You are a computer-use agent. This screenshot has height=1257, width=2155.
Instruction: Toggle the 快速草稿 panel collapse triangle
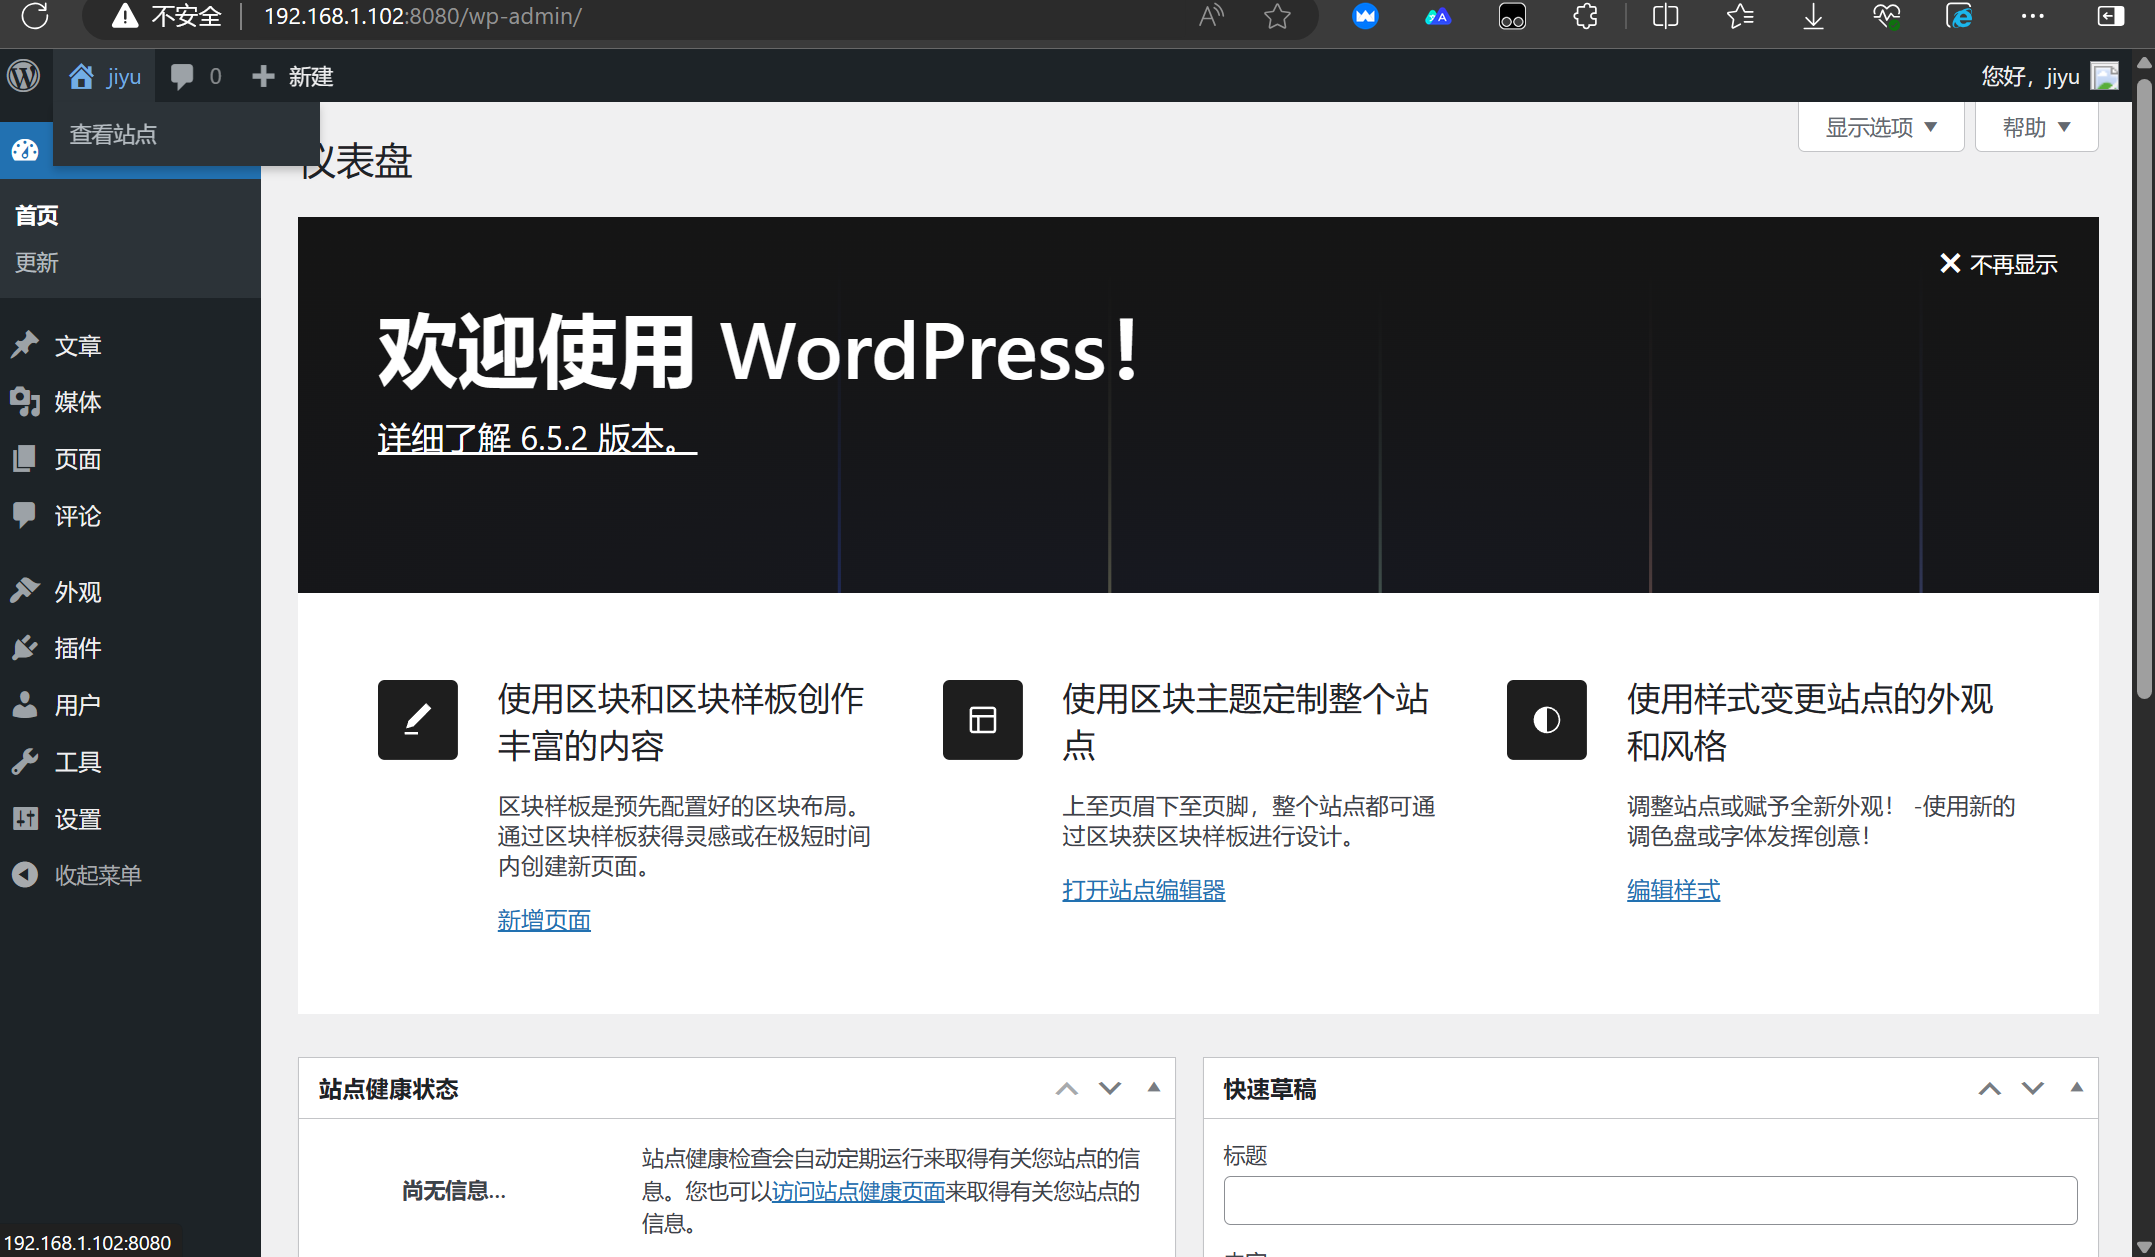2076,1088
